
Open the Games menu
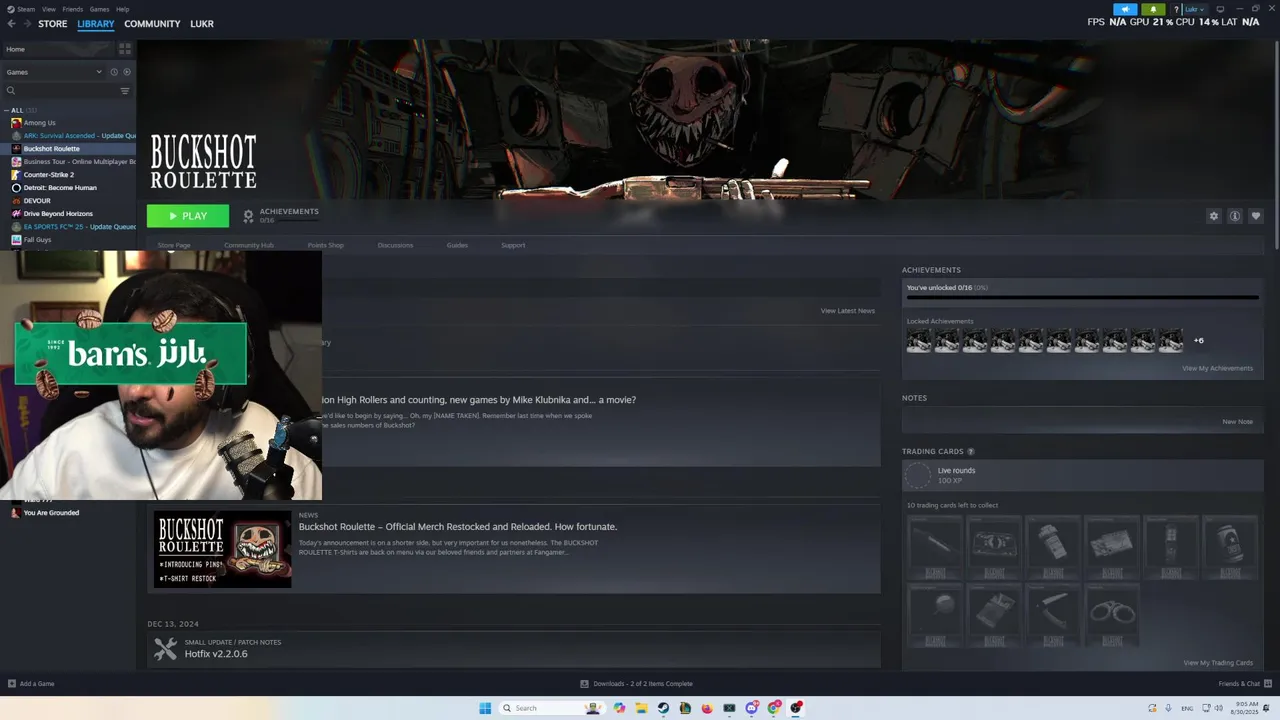99,9
